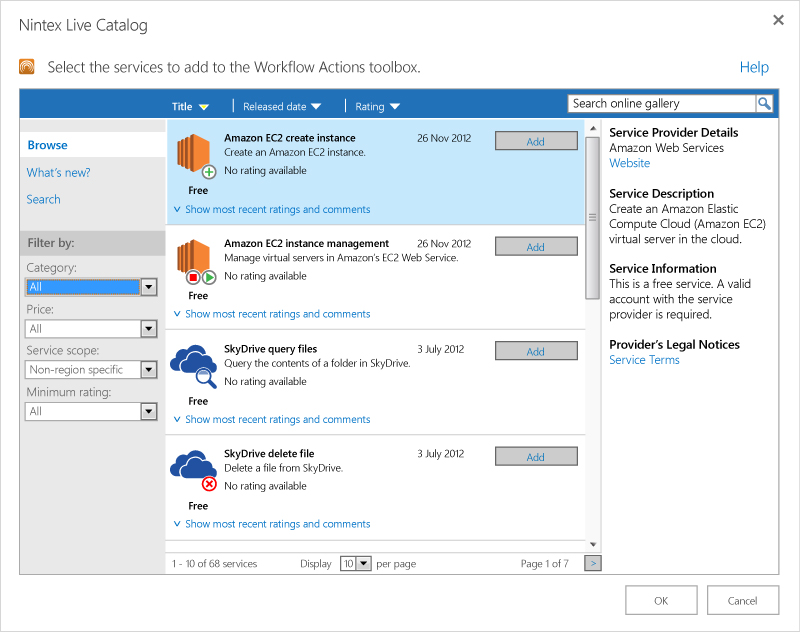Select the Browse tab
Viewport: 800px width, 632px height.
pos(47,145)
